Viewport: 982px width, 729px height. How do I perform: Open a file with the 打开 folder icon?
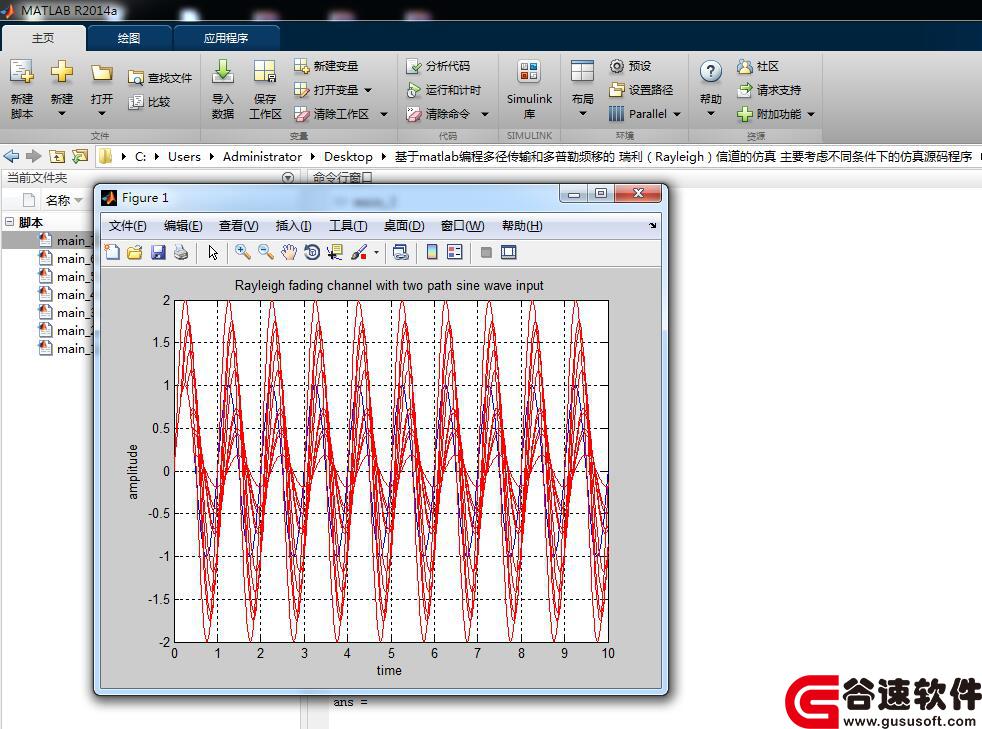(x=101, y=73)
